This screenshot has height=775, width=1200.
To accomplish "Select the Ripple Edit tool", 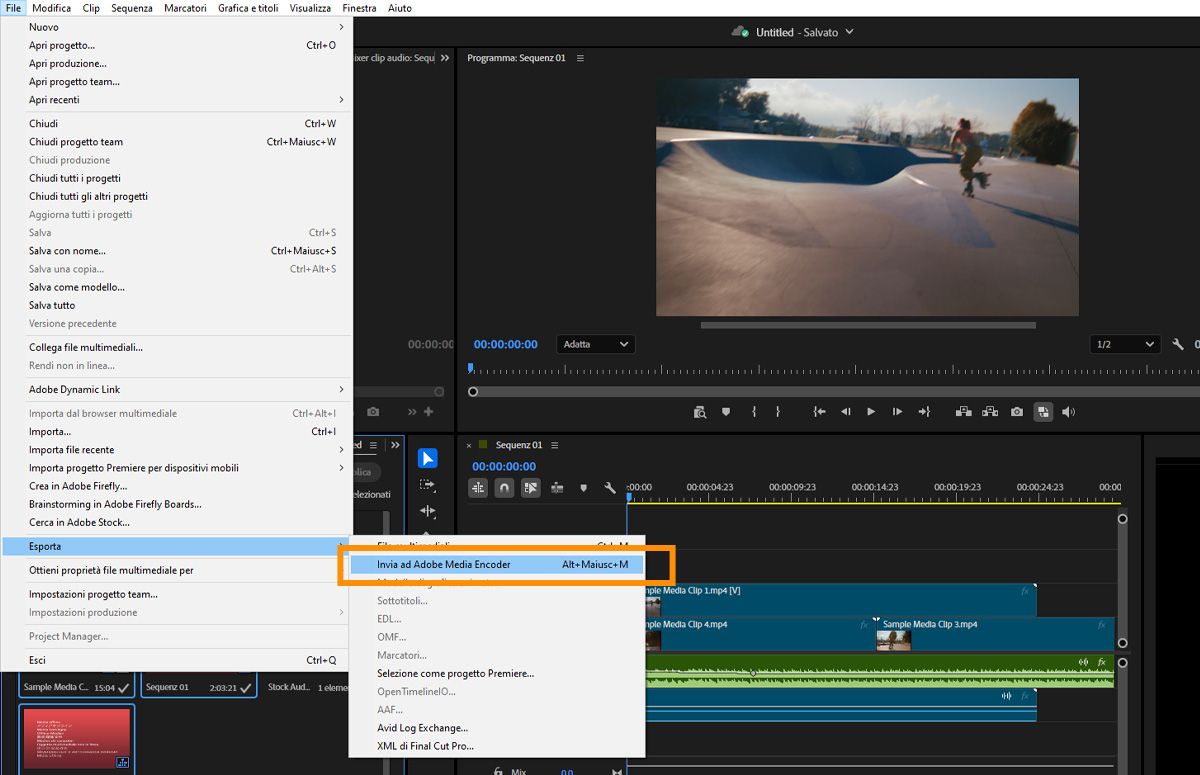I will pyautogui.click(x=427, y=511).
